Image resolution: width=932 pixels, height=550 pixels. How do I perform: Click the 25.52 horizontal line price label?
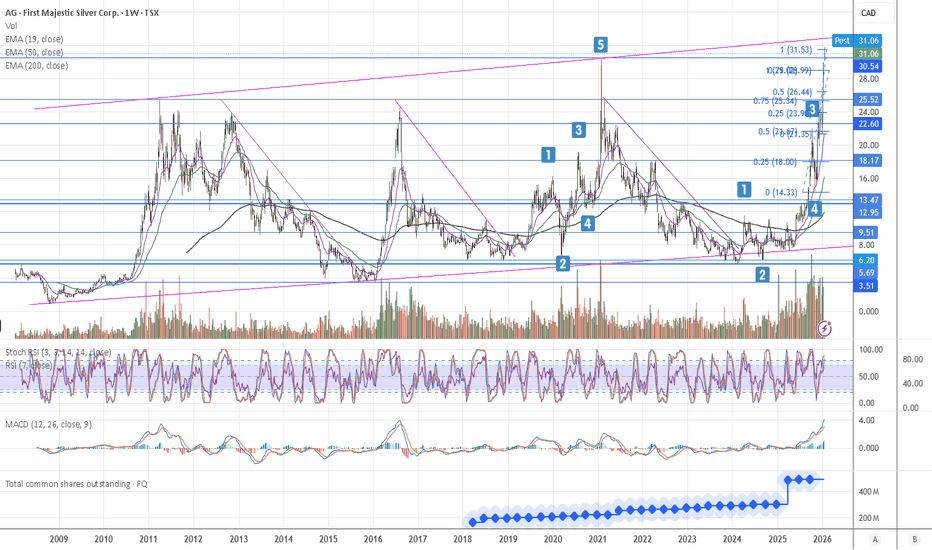[868, 100]
